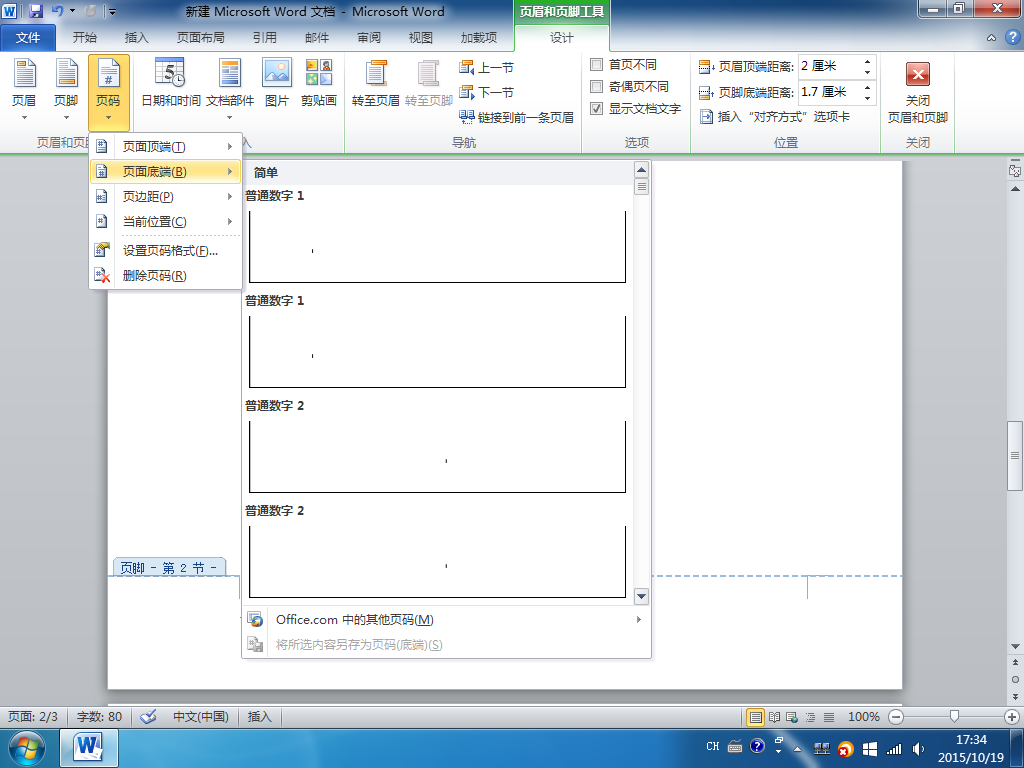
Task: Click spelling proofing check icon in status bar
Action: [148, 716]
